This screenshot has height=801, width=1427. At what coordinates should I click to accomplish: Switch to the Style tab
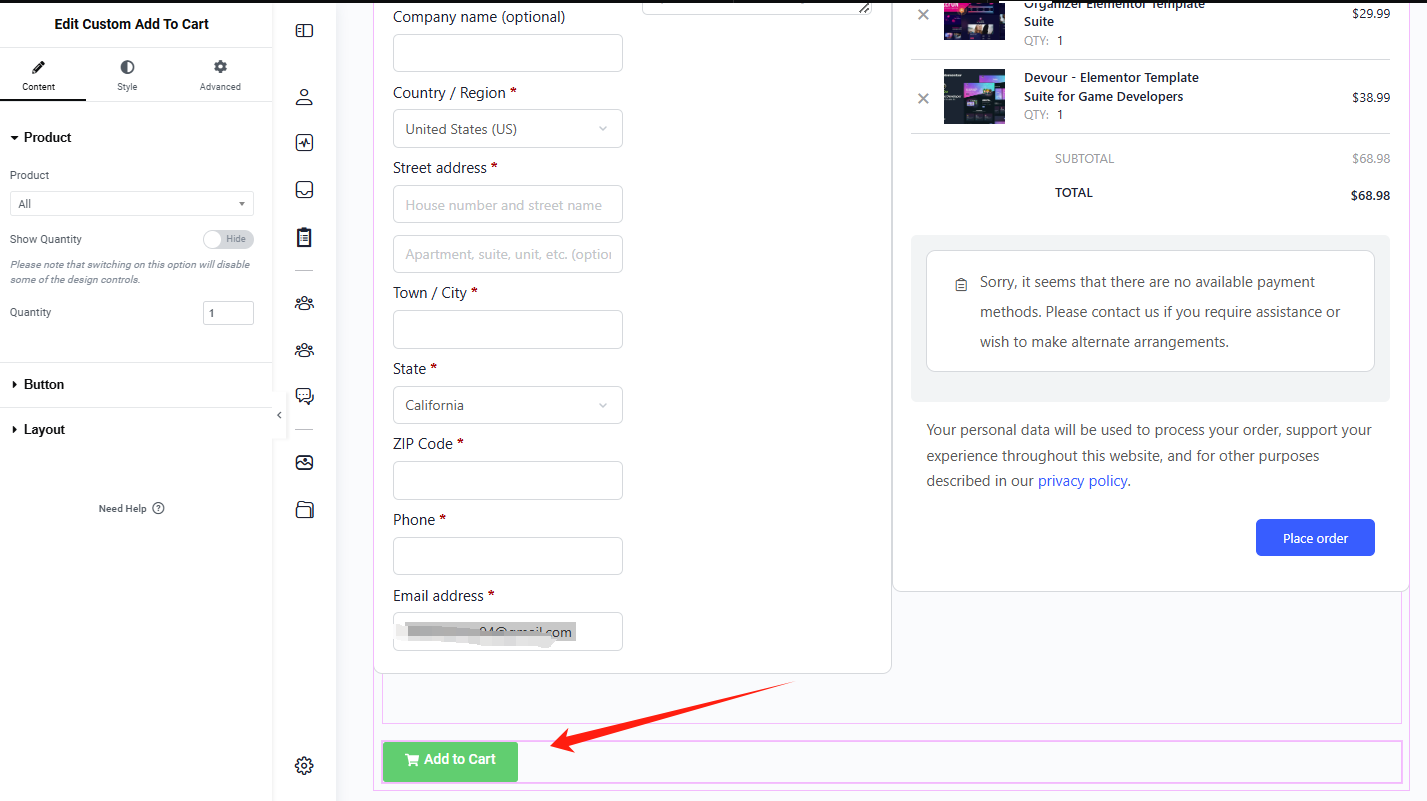point(126,74)
